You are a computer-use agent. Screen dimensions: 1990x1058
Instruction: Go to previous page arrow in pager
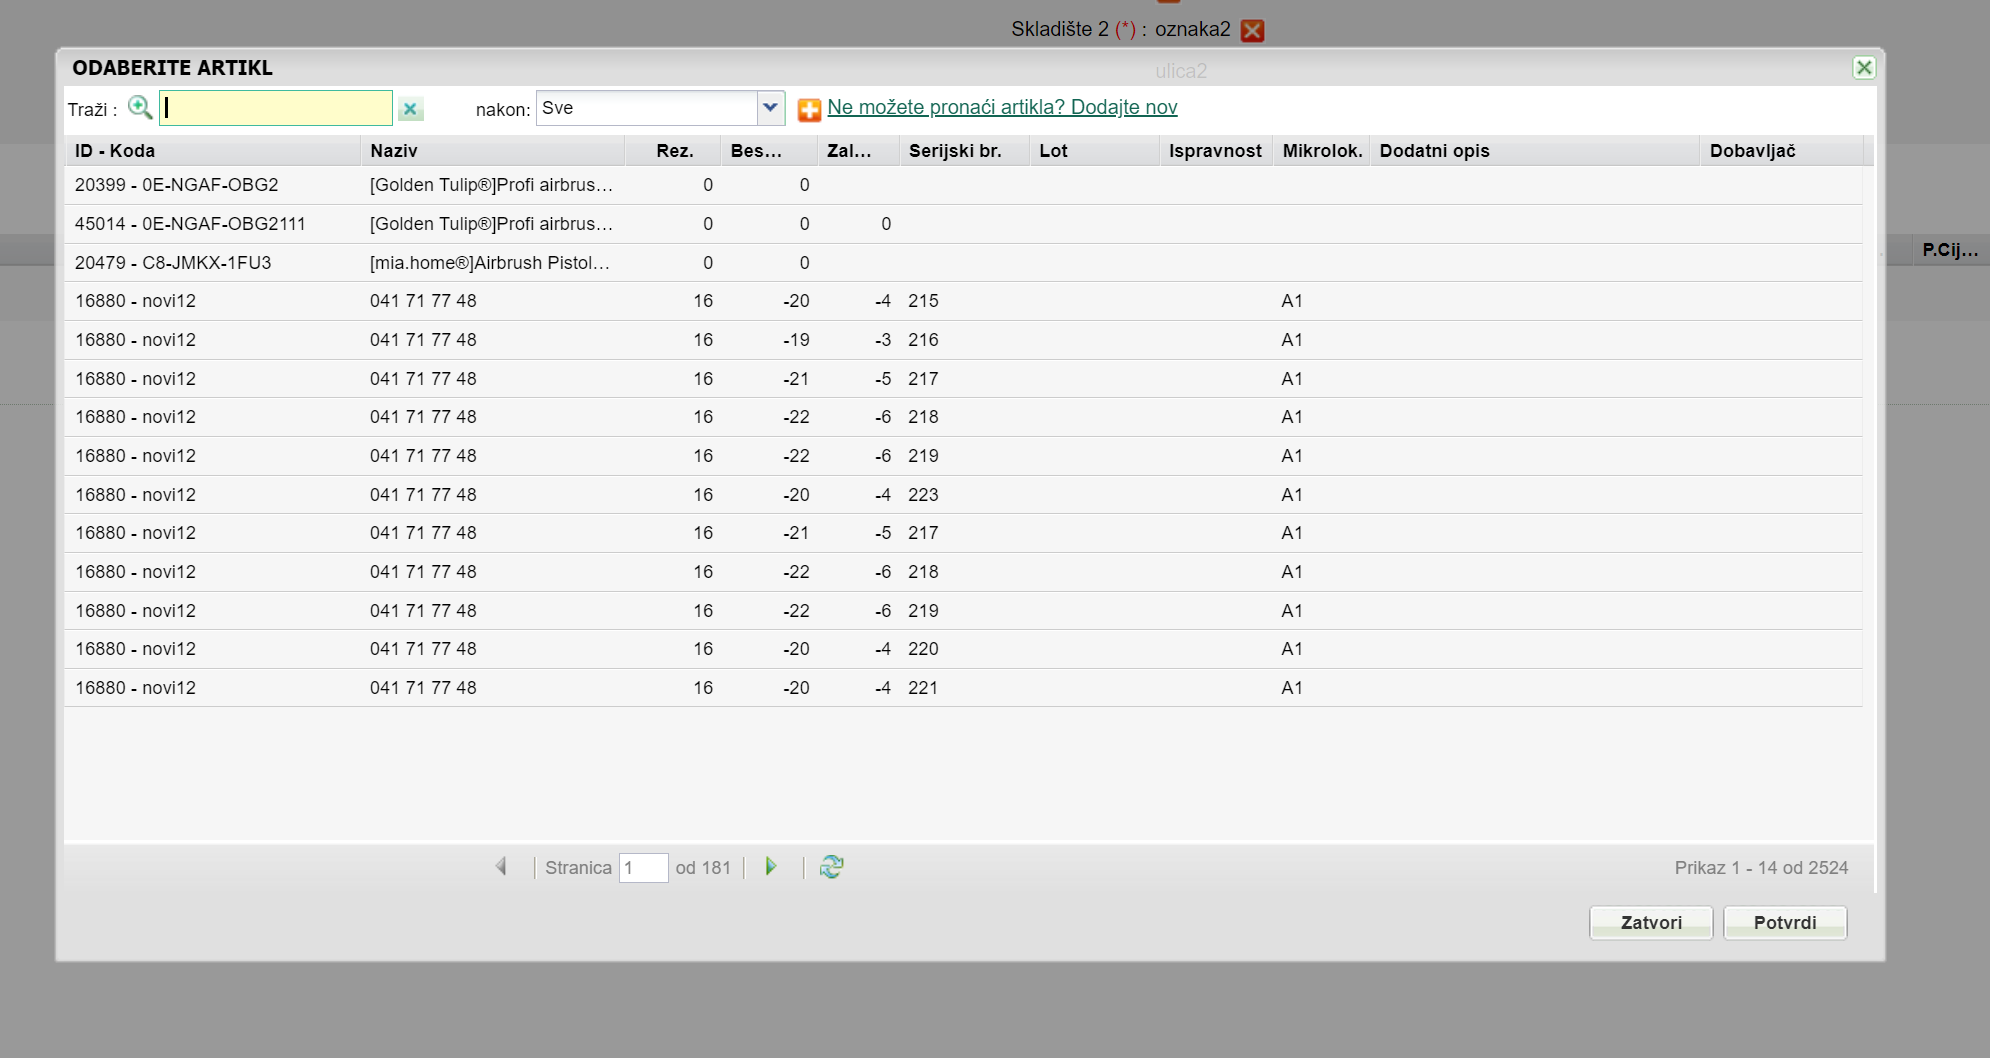(x=502, y=867)
